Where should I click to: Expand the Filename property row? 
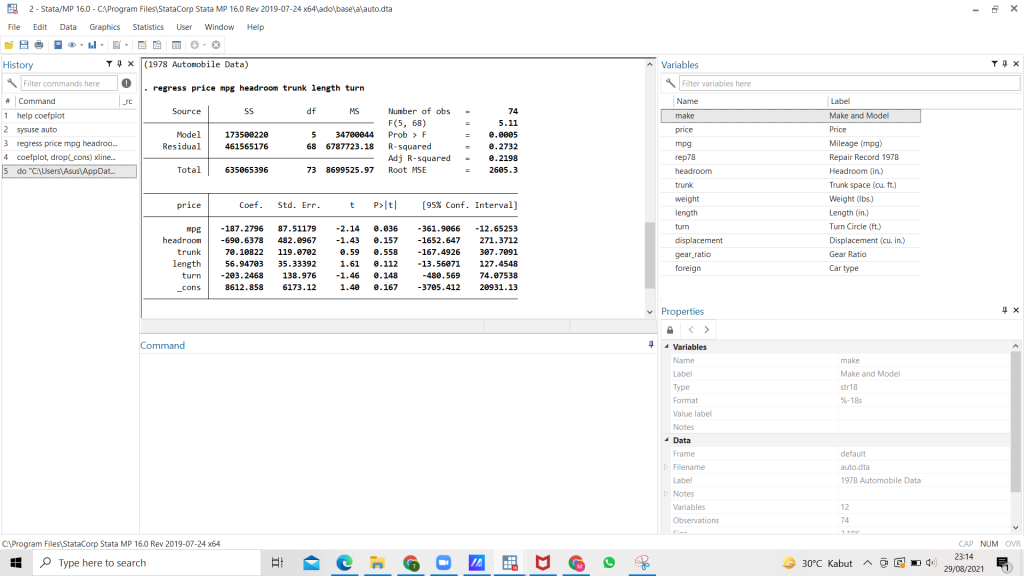pyautogui.click(x=666, y=467)
